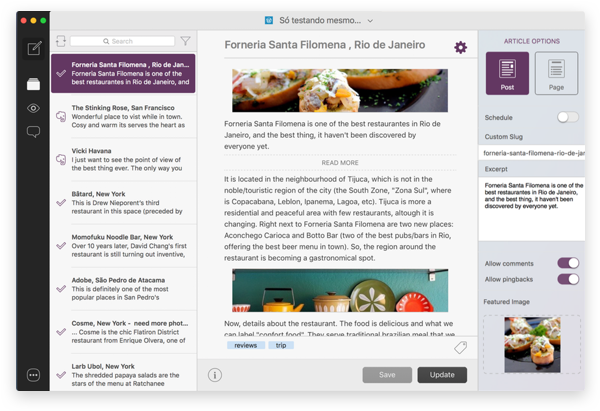Click the ARTICLE OPTIONS heading
Image resolution: width=600 pixels, height=411 pixels.
(532, 41)
